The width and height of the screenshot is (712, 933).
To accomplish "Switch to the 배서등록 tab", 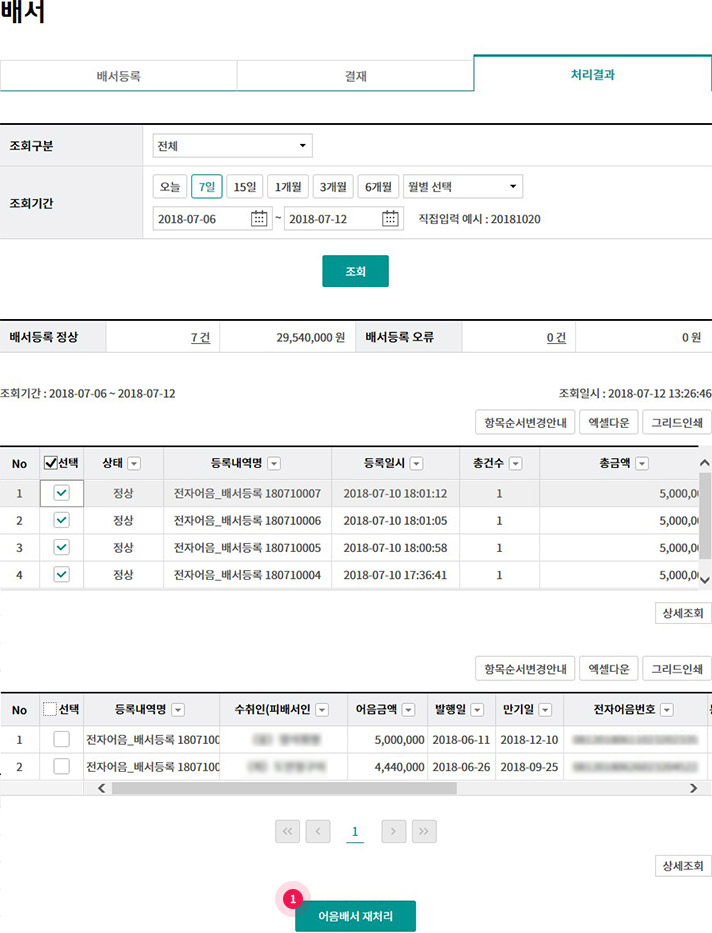I will pyautogui.click(x=118, y=76).
